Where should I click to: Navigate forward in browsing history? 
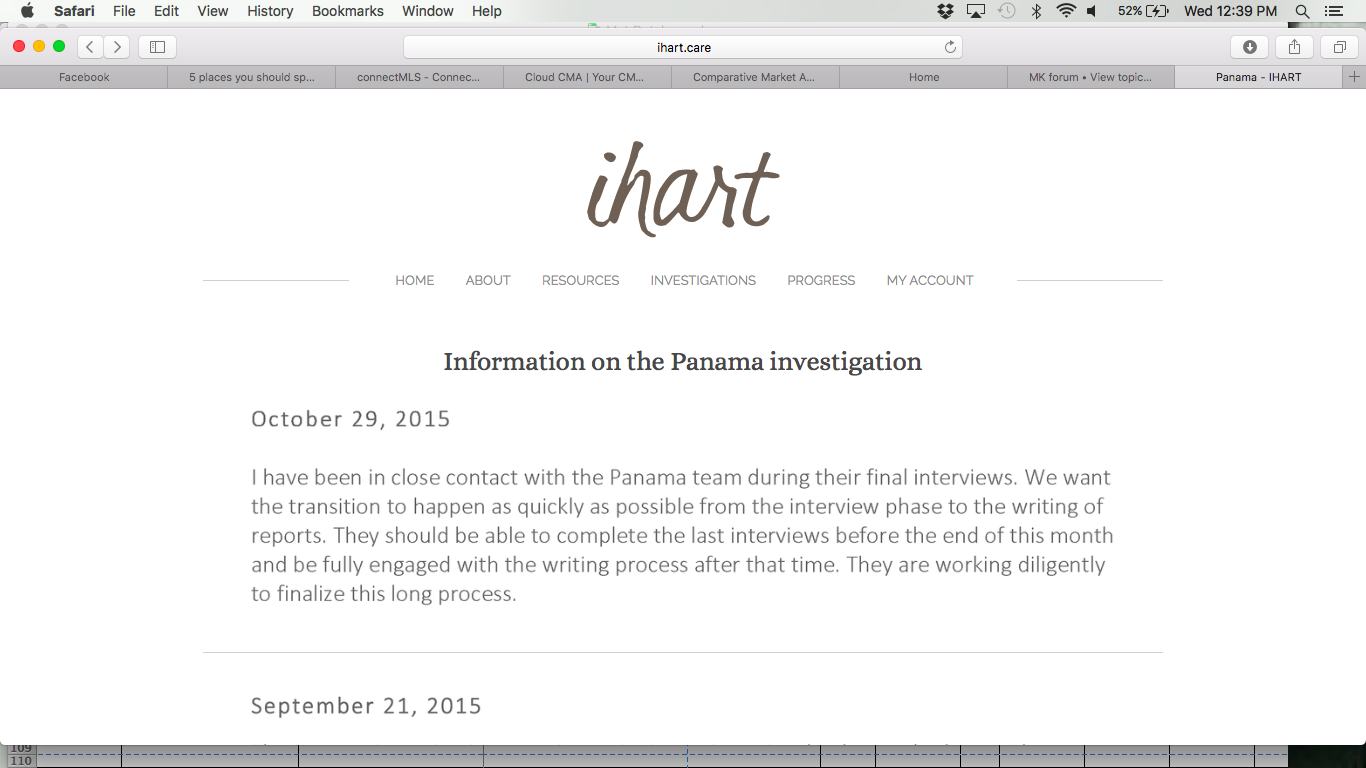click(117, 46)
